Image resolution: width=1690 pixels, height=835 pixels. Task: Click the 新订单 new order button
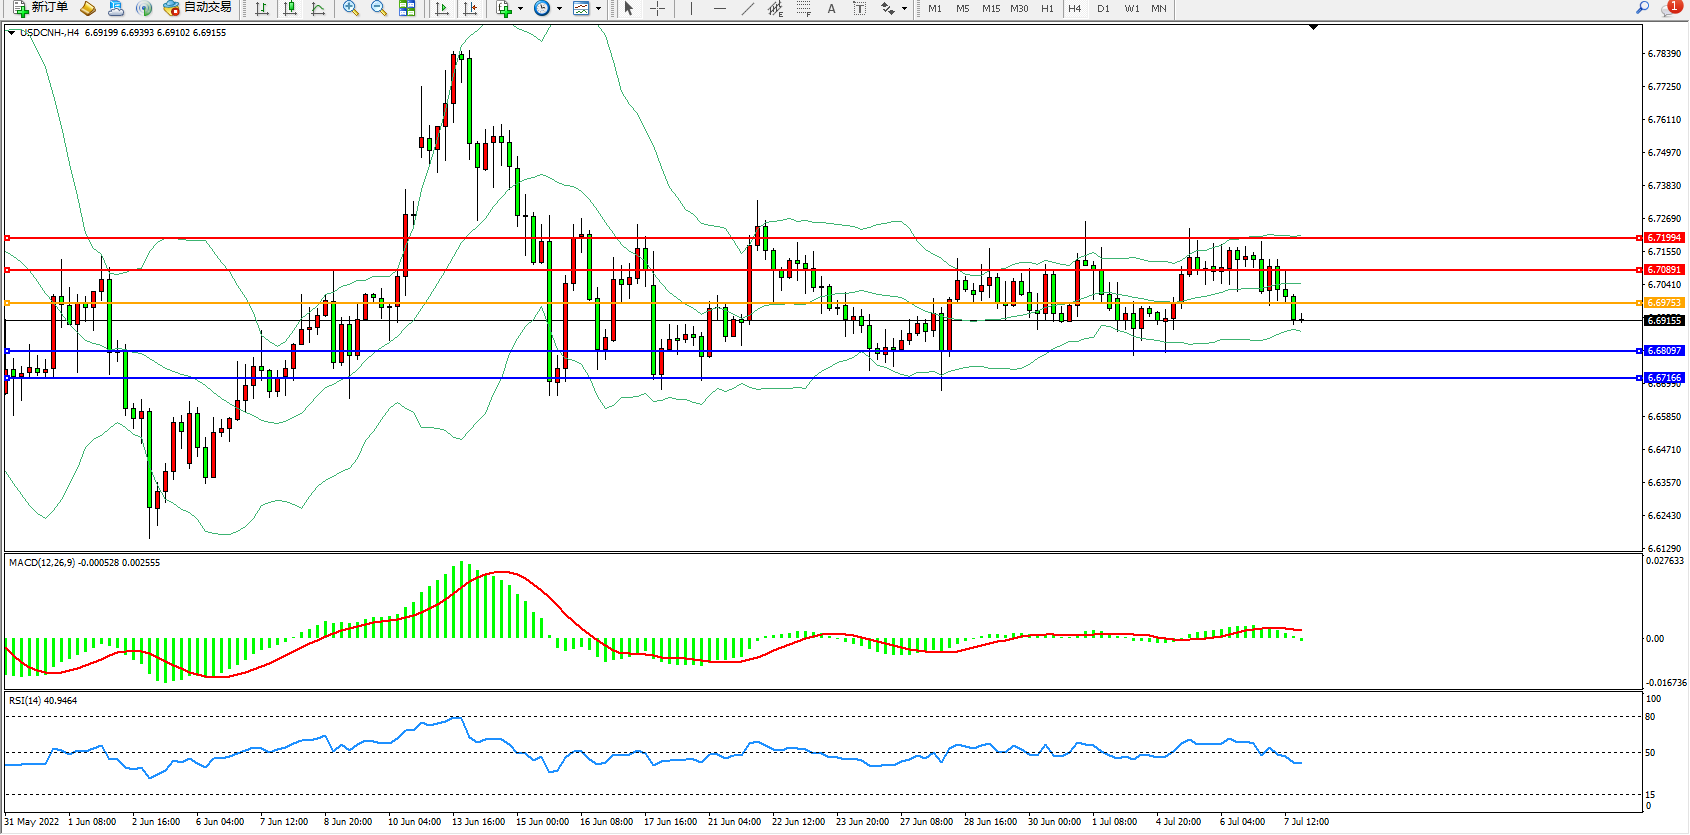(40, 8)
